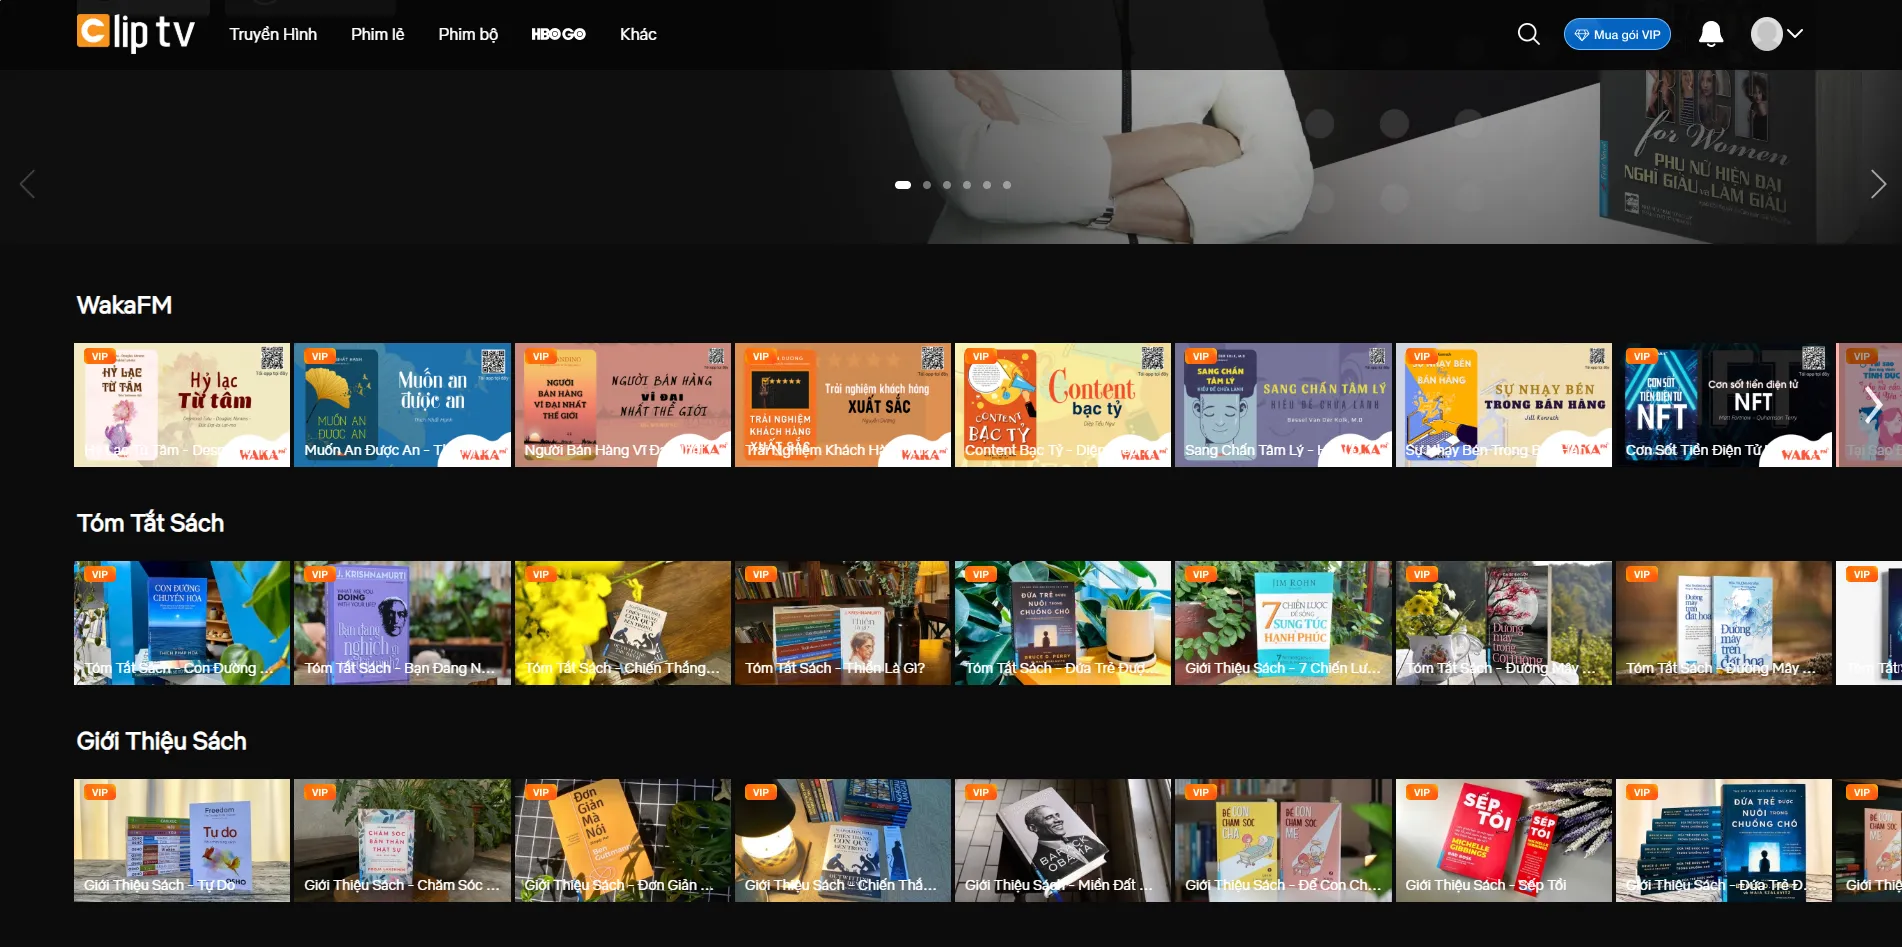This screenshot has width=1902, height=947.
Task: Open the Giới Thiệu Sách section heading
Action: click(161, 741)
